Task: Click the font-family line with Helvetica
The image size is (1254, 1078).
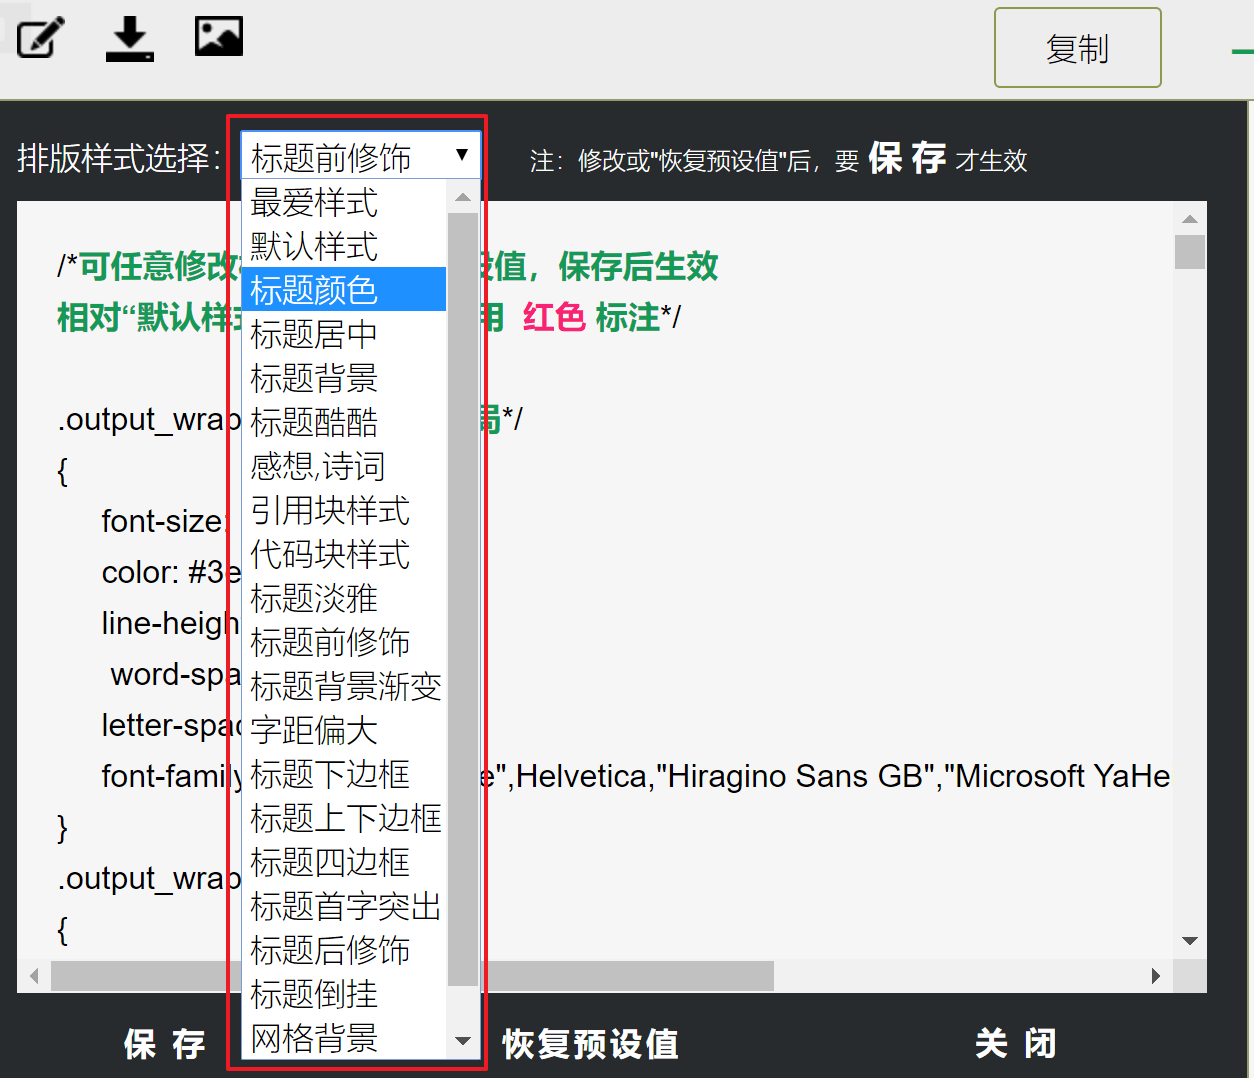Action: 636,776
